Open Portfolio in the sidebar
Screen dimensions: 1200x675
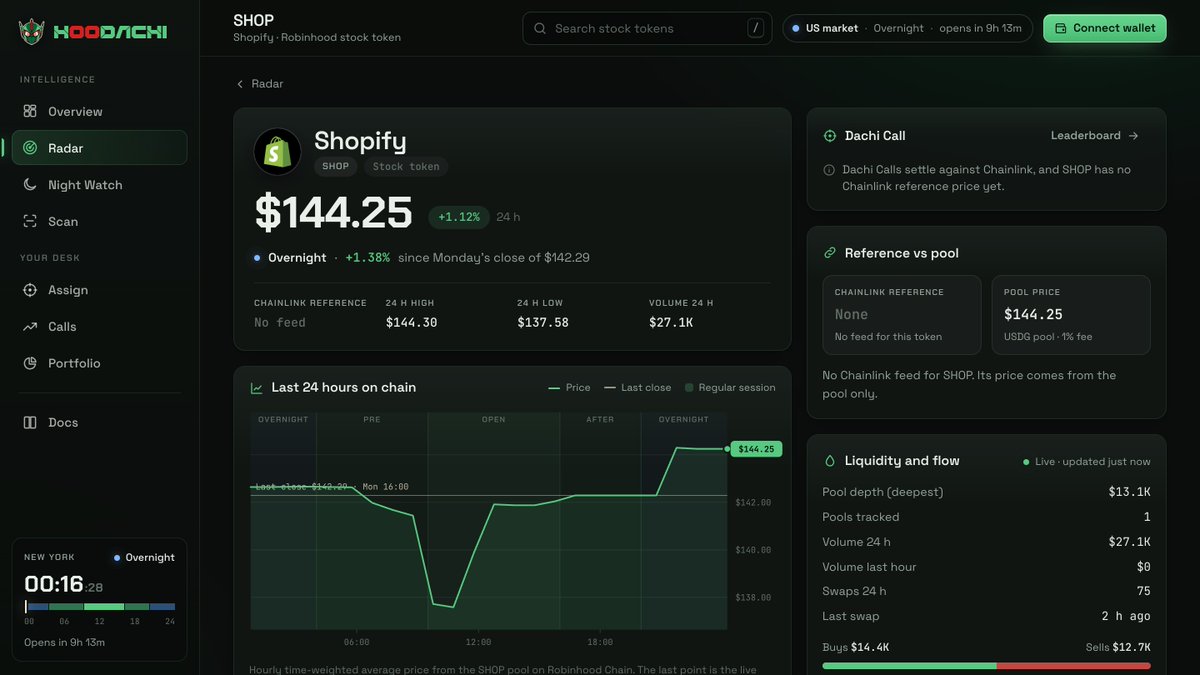99,363
